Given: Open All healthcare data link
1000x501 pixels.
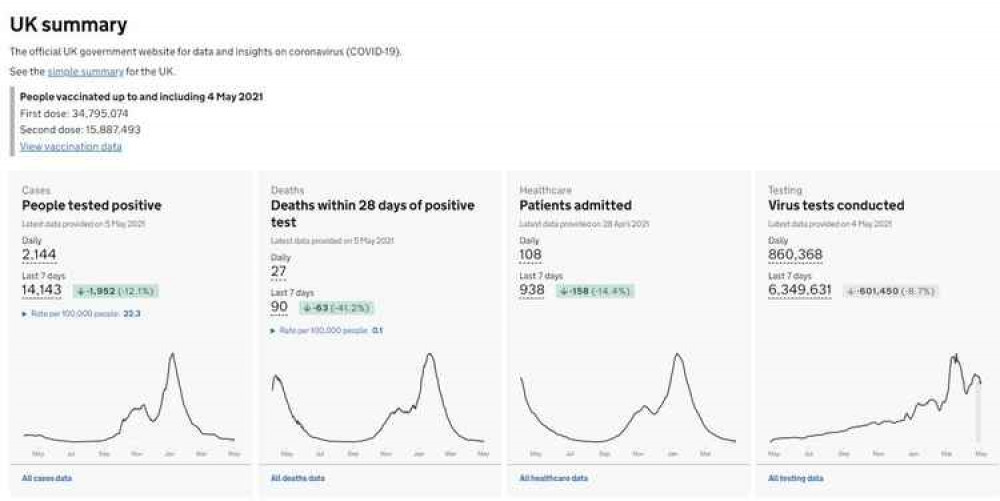Looking at the screenshot, I should tap(551, 478).
